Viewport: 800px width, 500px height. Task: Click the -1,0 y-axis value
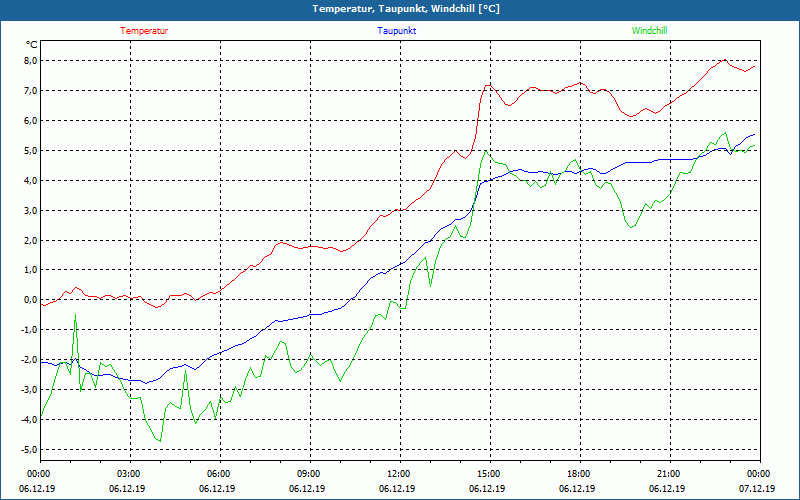[30, 330]
